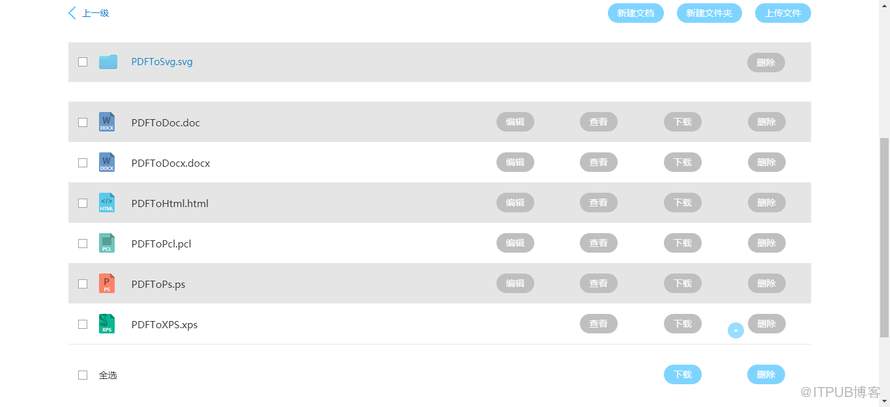
Task: Click the PDFToPs.ps file icon
Action: (107, 284)
